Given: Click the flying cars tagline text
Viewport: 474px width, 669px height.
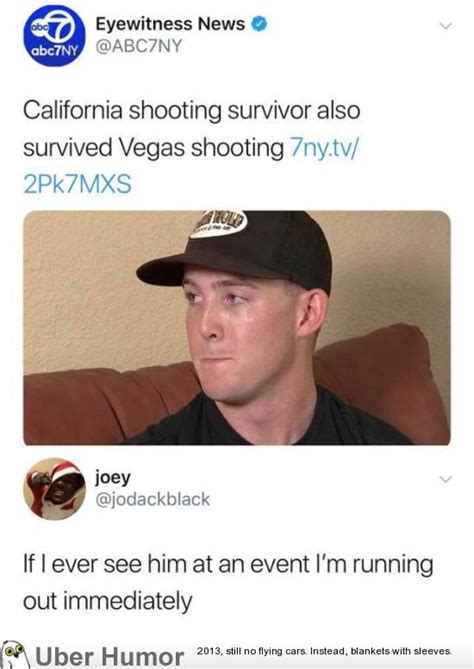Looking at the screenshot, I should [324, 651].
